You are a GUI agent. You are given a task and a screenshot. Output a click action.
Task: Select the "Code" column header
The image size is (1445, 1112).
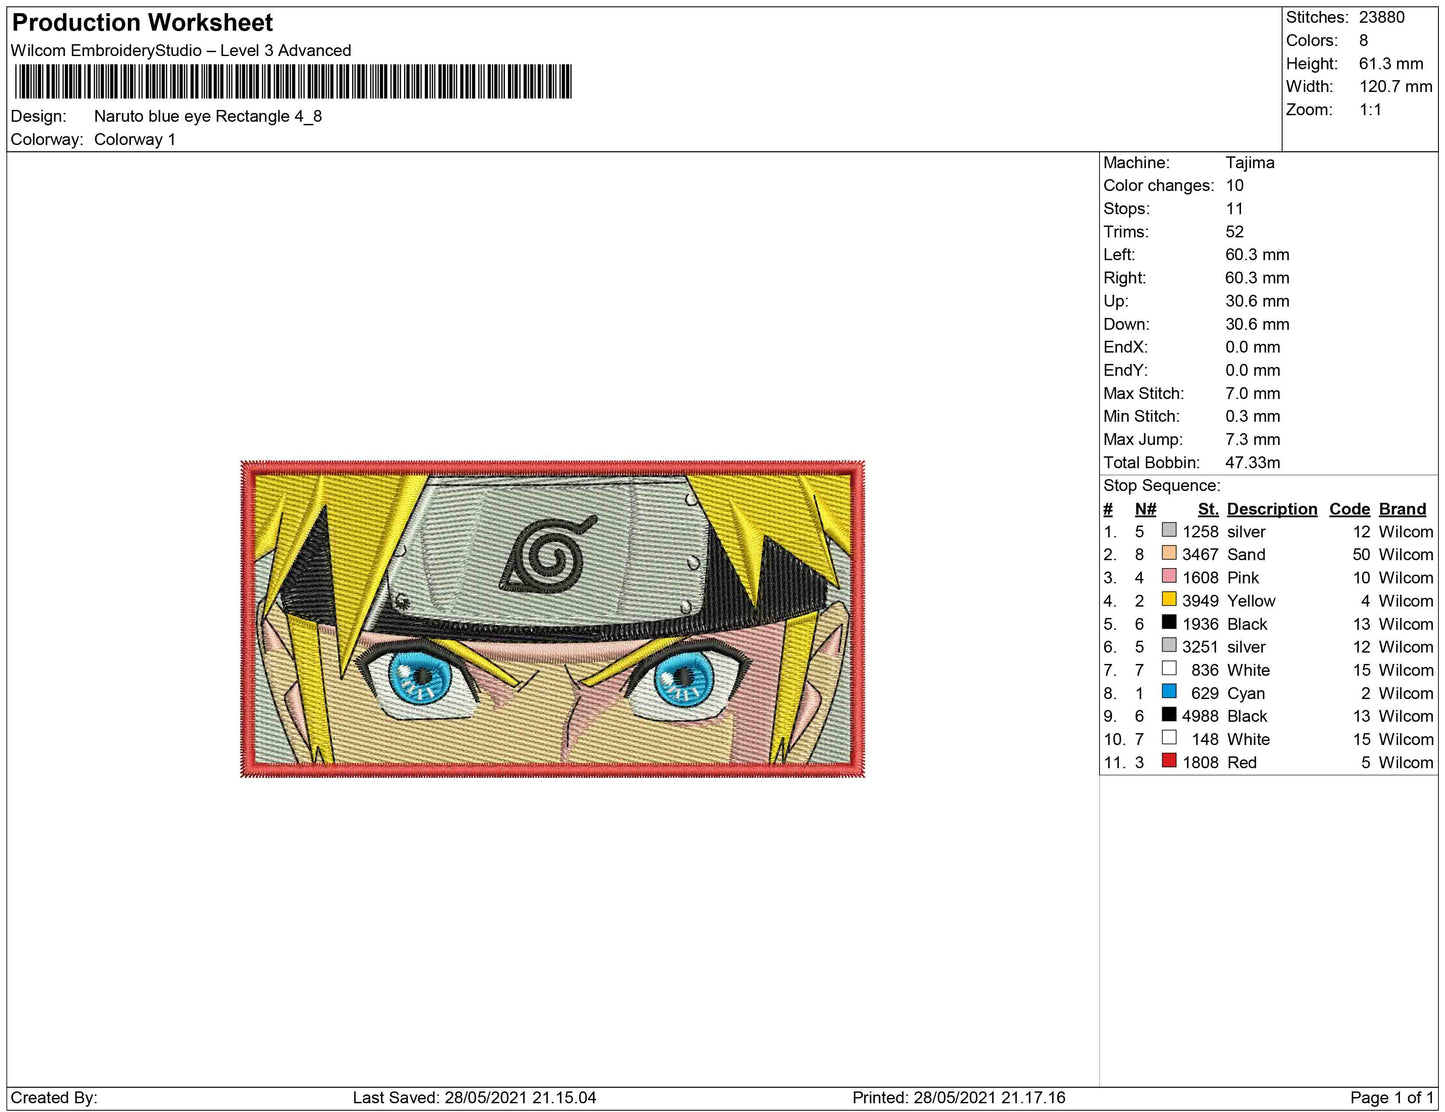click(x=1350, y=509)
